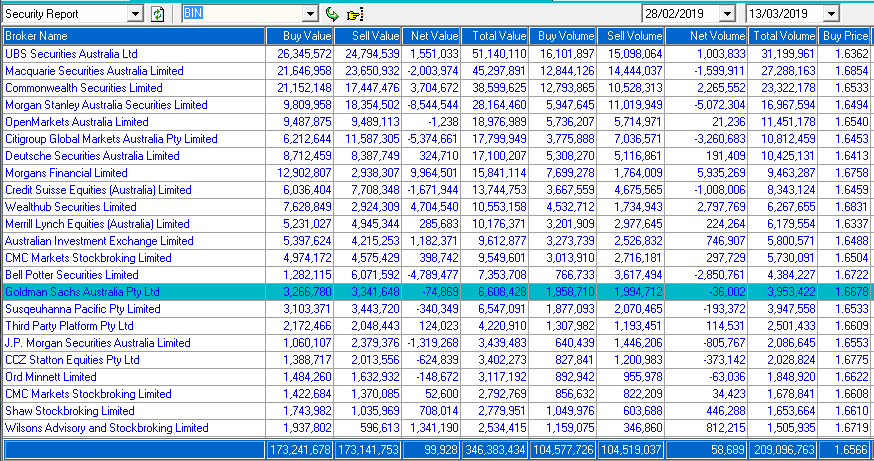Click totals row buy value 173,241,678
The height and width of the screenshot is (461, 874).
pyautogui.click(x=300, y=449)
